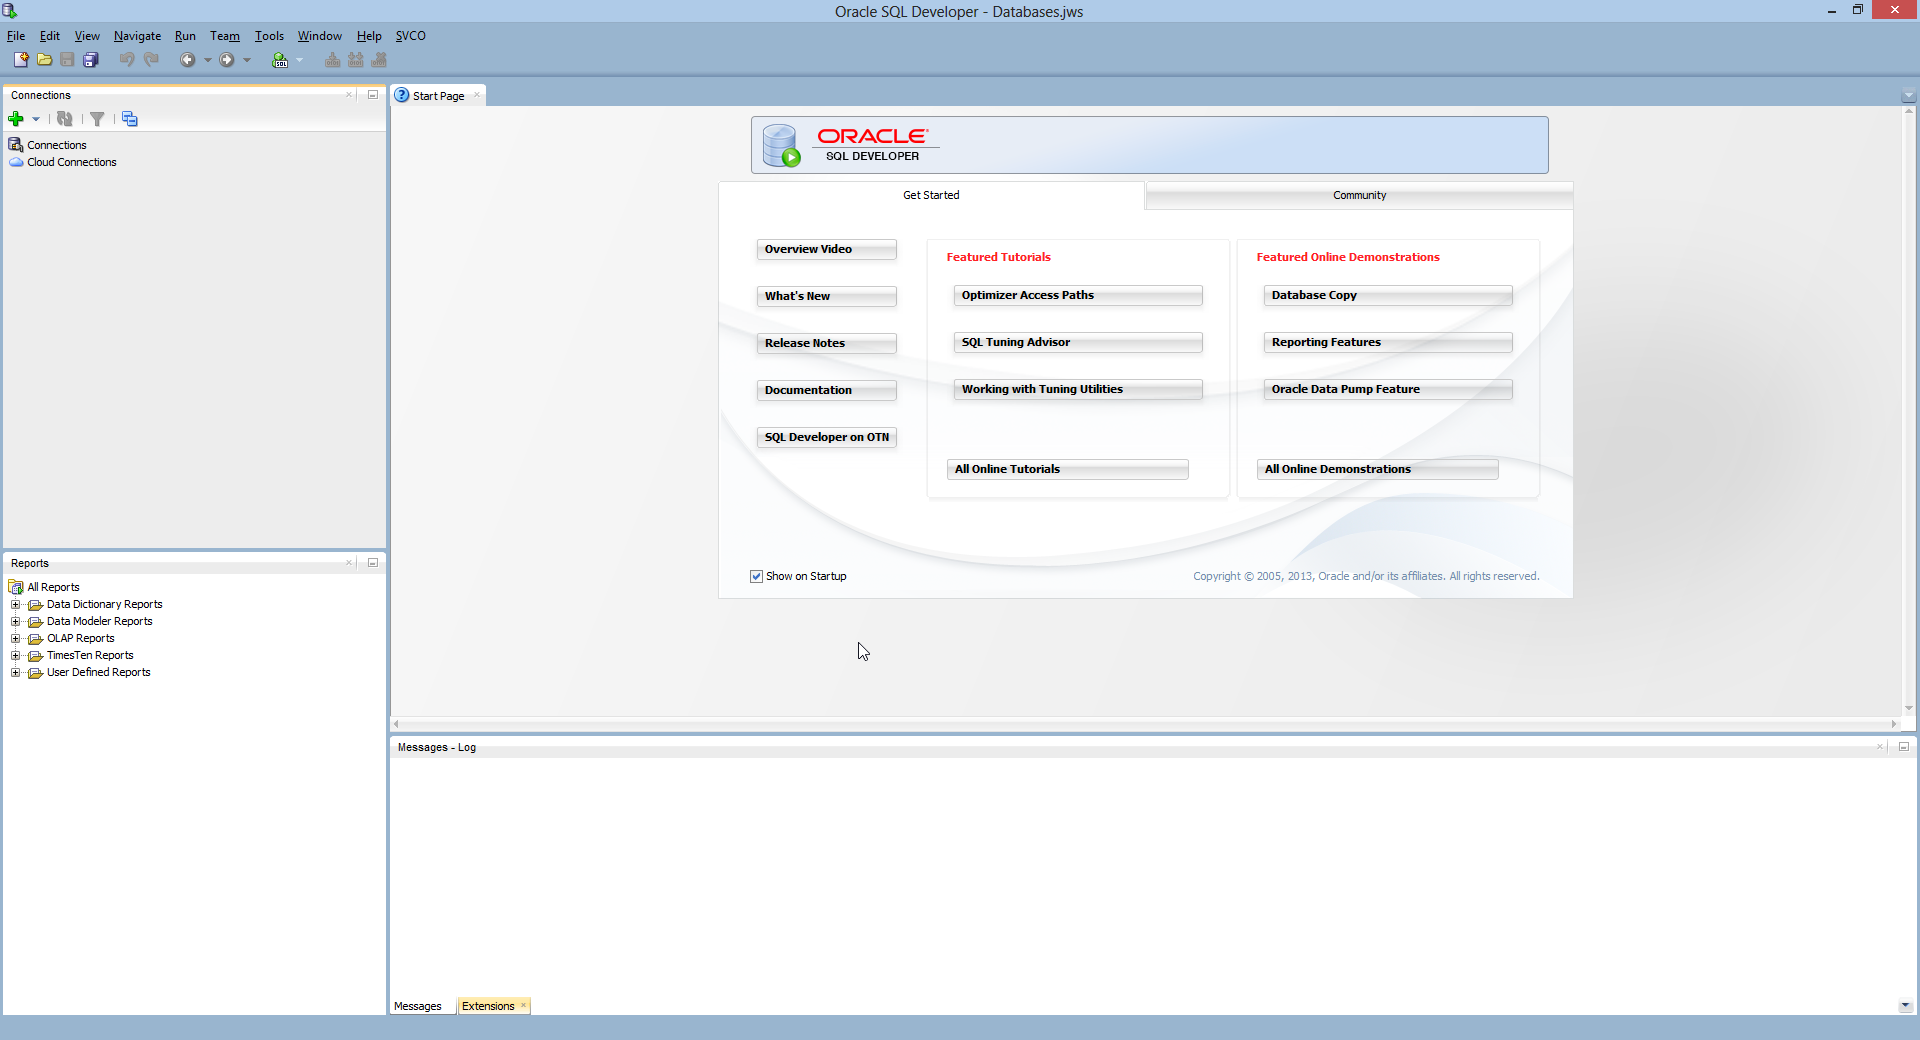This screenshot has width=1920, height=1040.
Task: Click All Online Demonstrations button
Action: click(x=1377, y=469)
